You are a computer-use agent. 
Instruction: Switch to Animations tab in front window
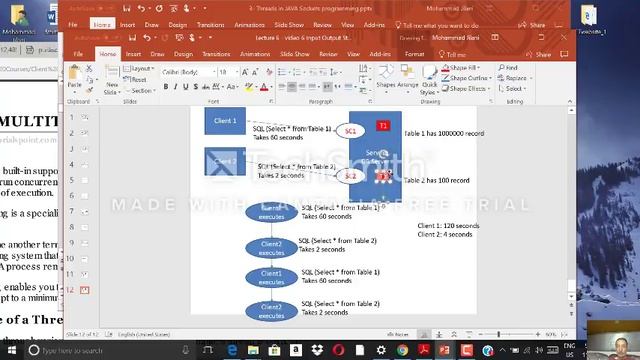tap(255, 54)
